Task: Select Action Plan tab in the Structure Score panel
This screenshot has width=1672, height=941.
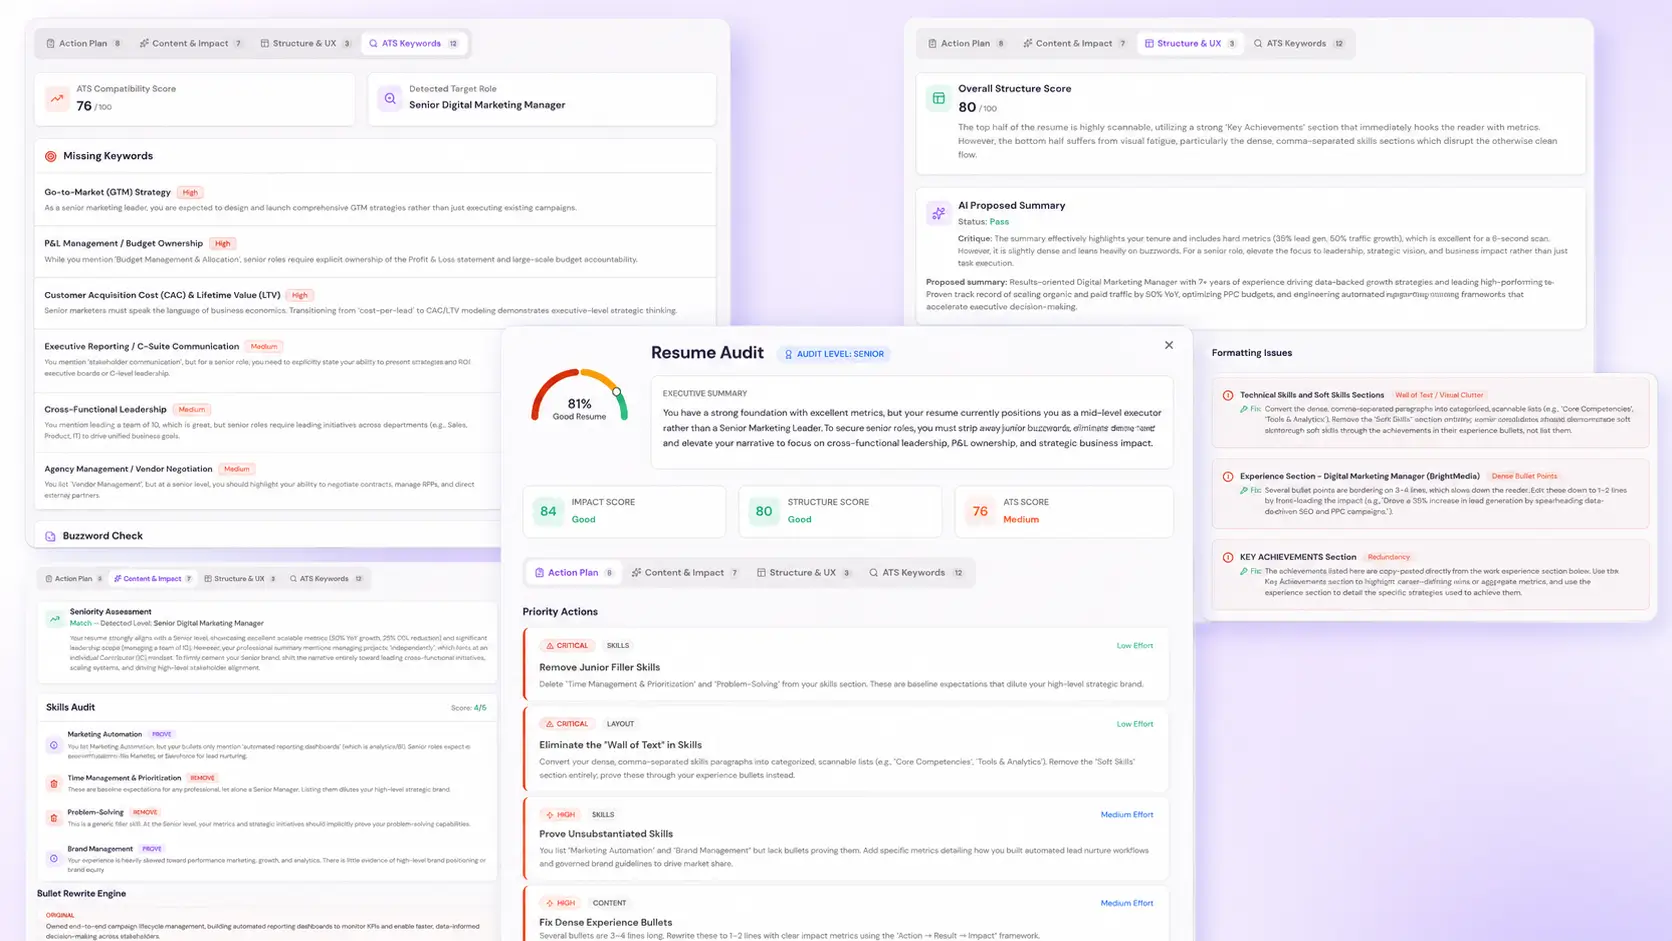Action: pyautogui.click(x=966, y=44)
